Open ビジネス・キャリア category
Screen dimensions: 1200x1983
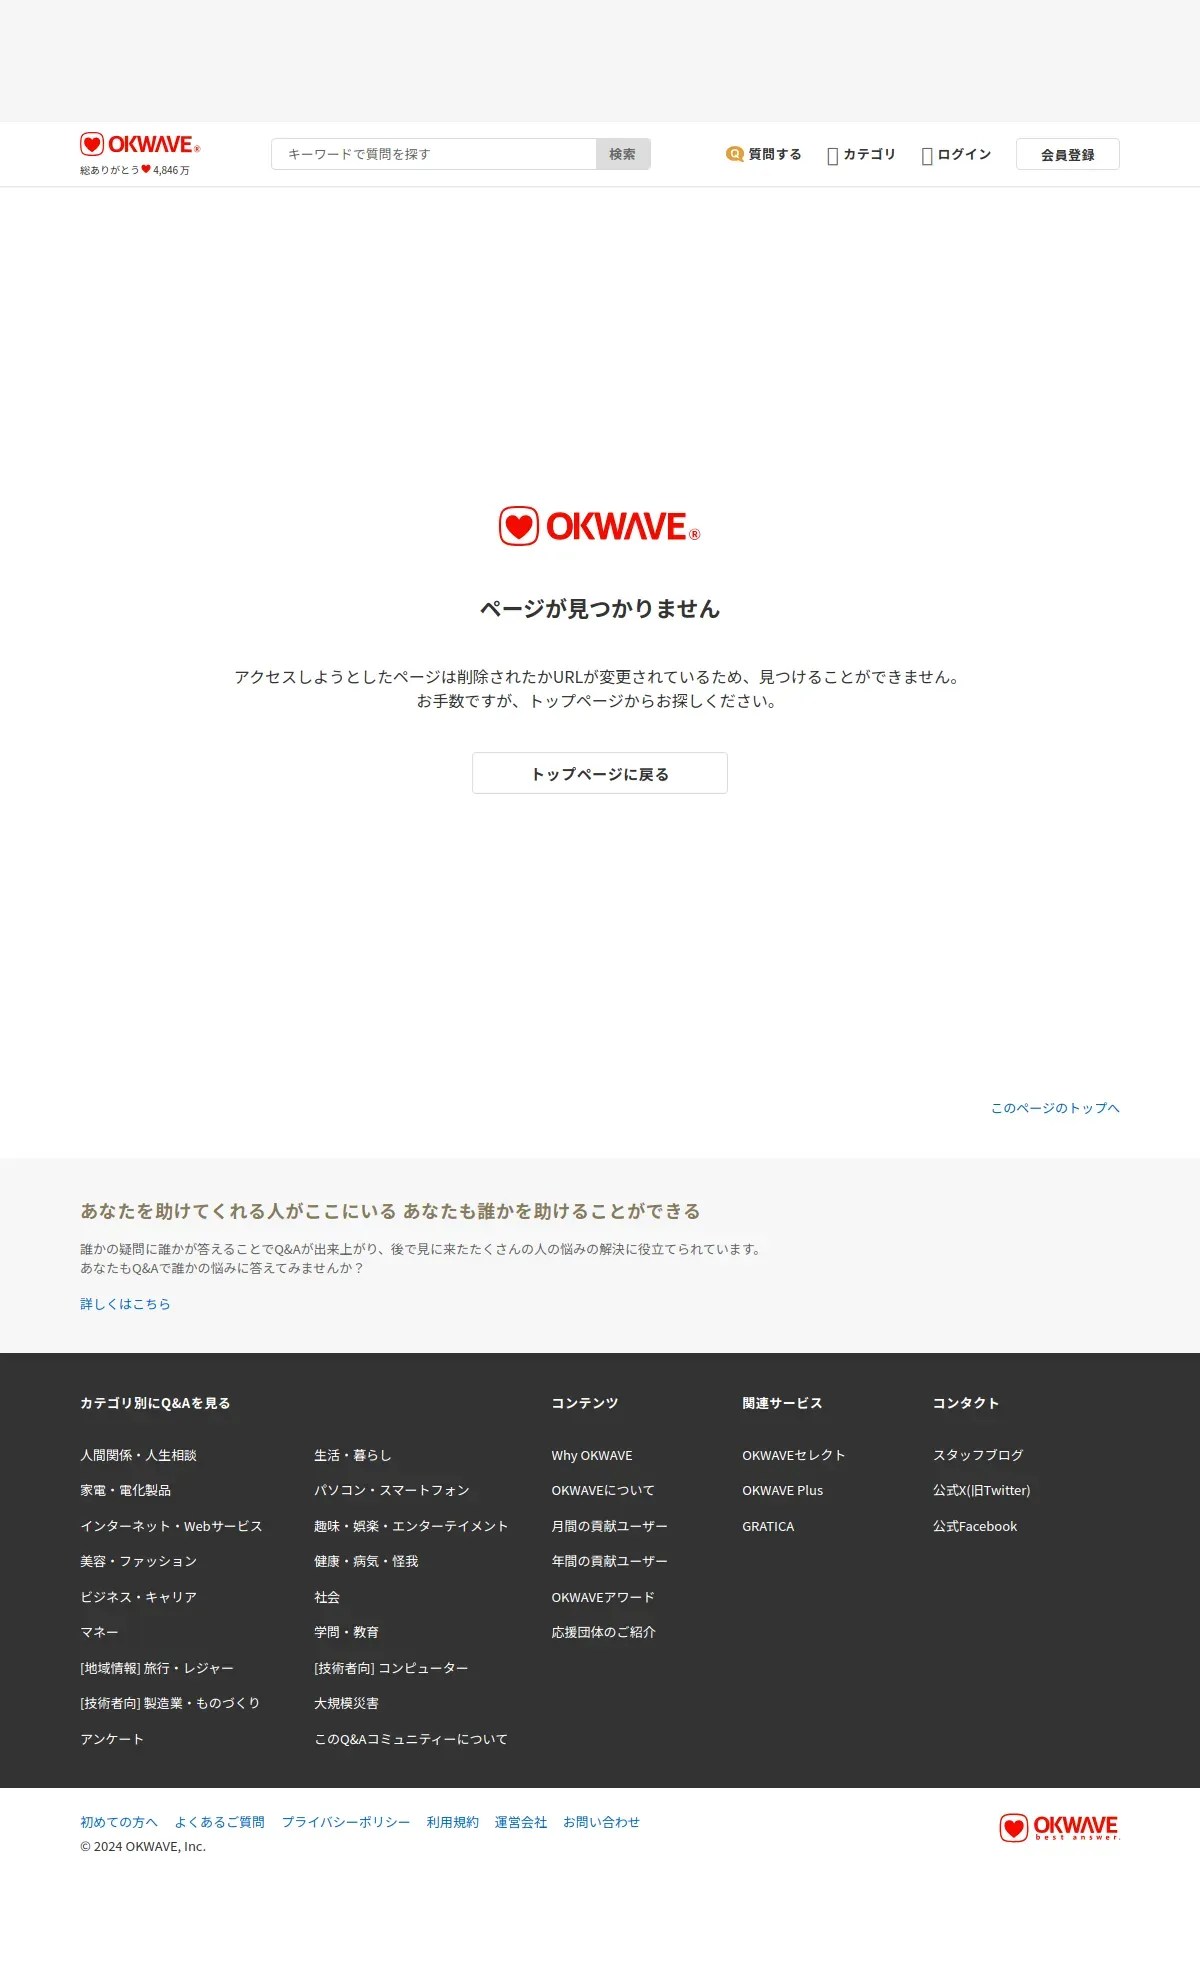click(138, 1597)
